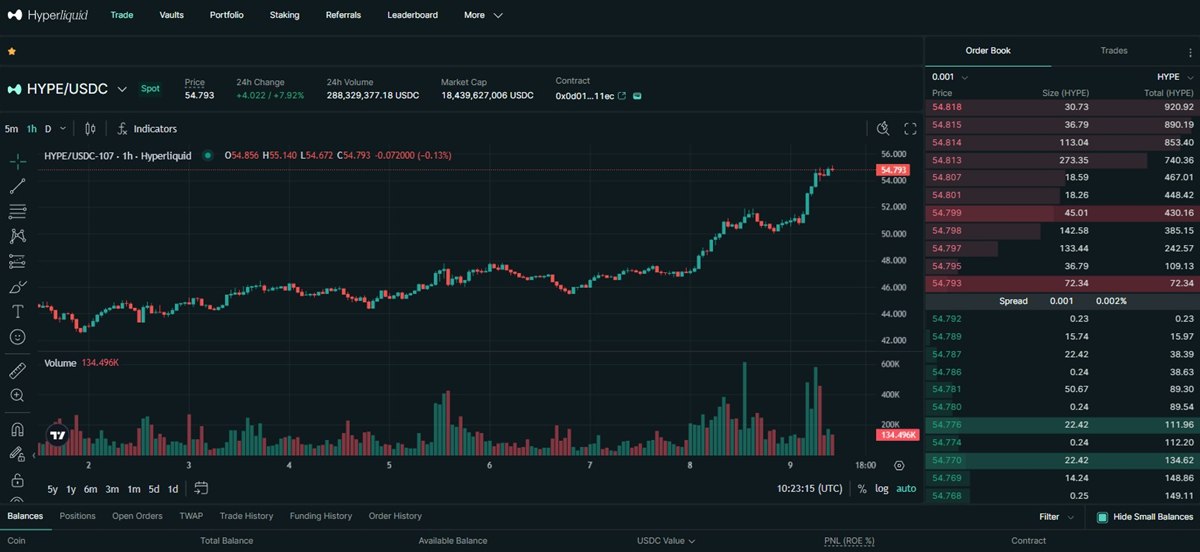1200x552 pixels.
Task: Select the Fibonacci retracement tool
Action: (x=17, y=211)
